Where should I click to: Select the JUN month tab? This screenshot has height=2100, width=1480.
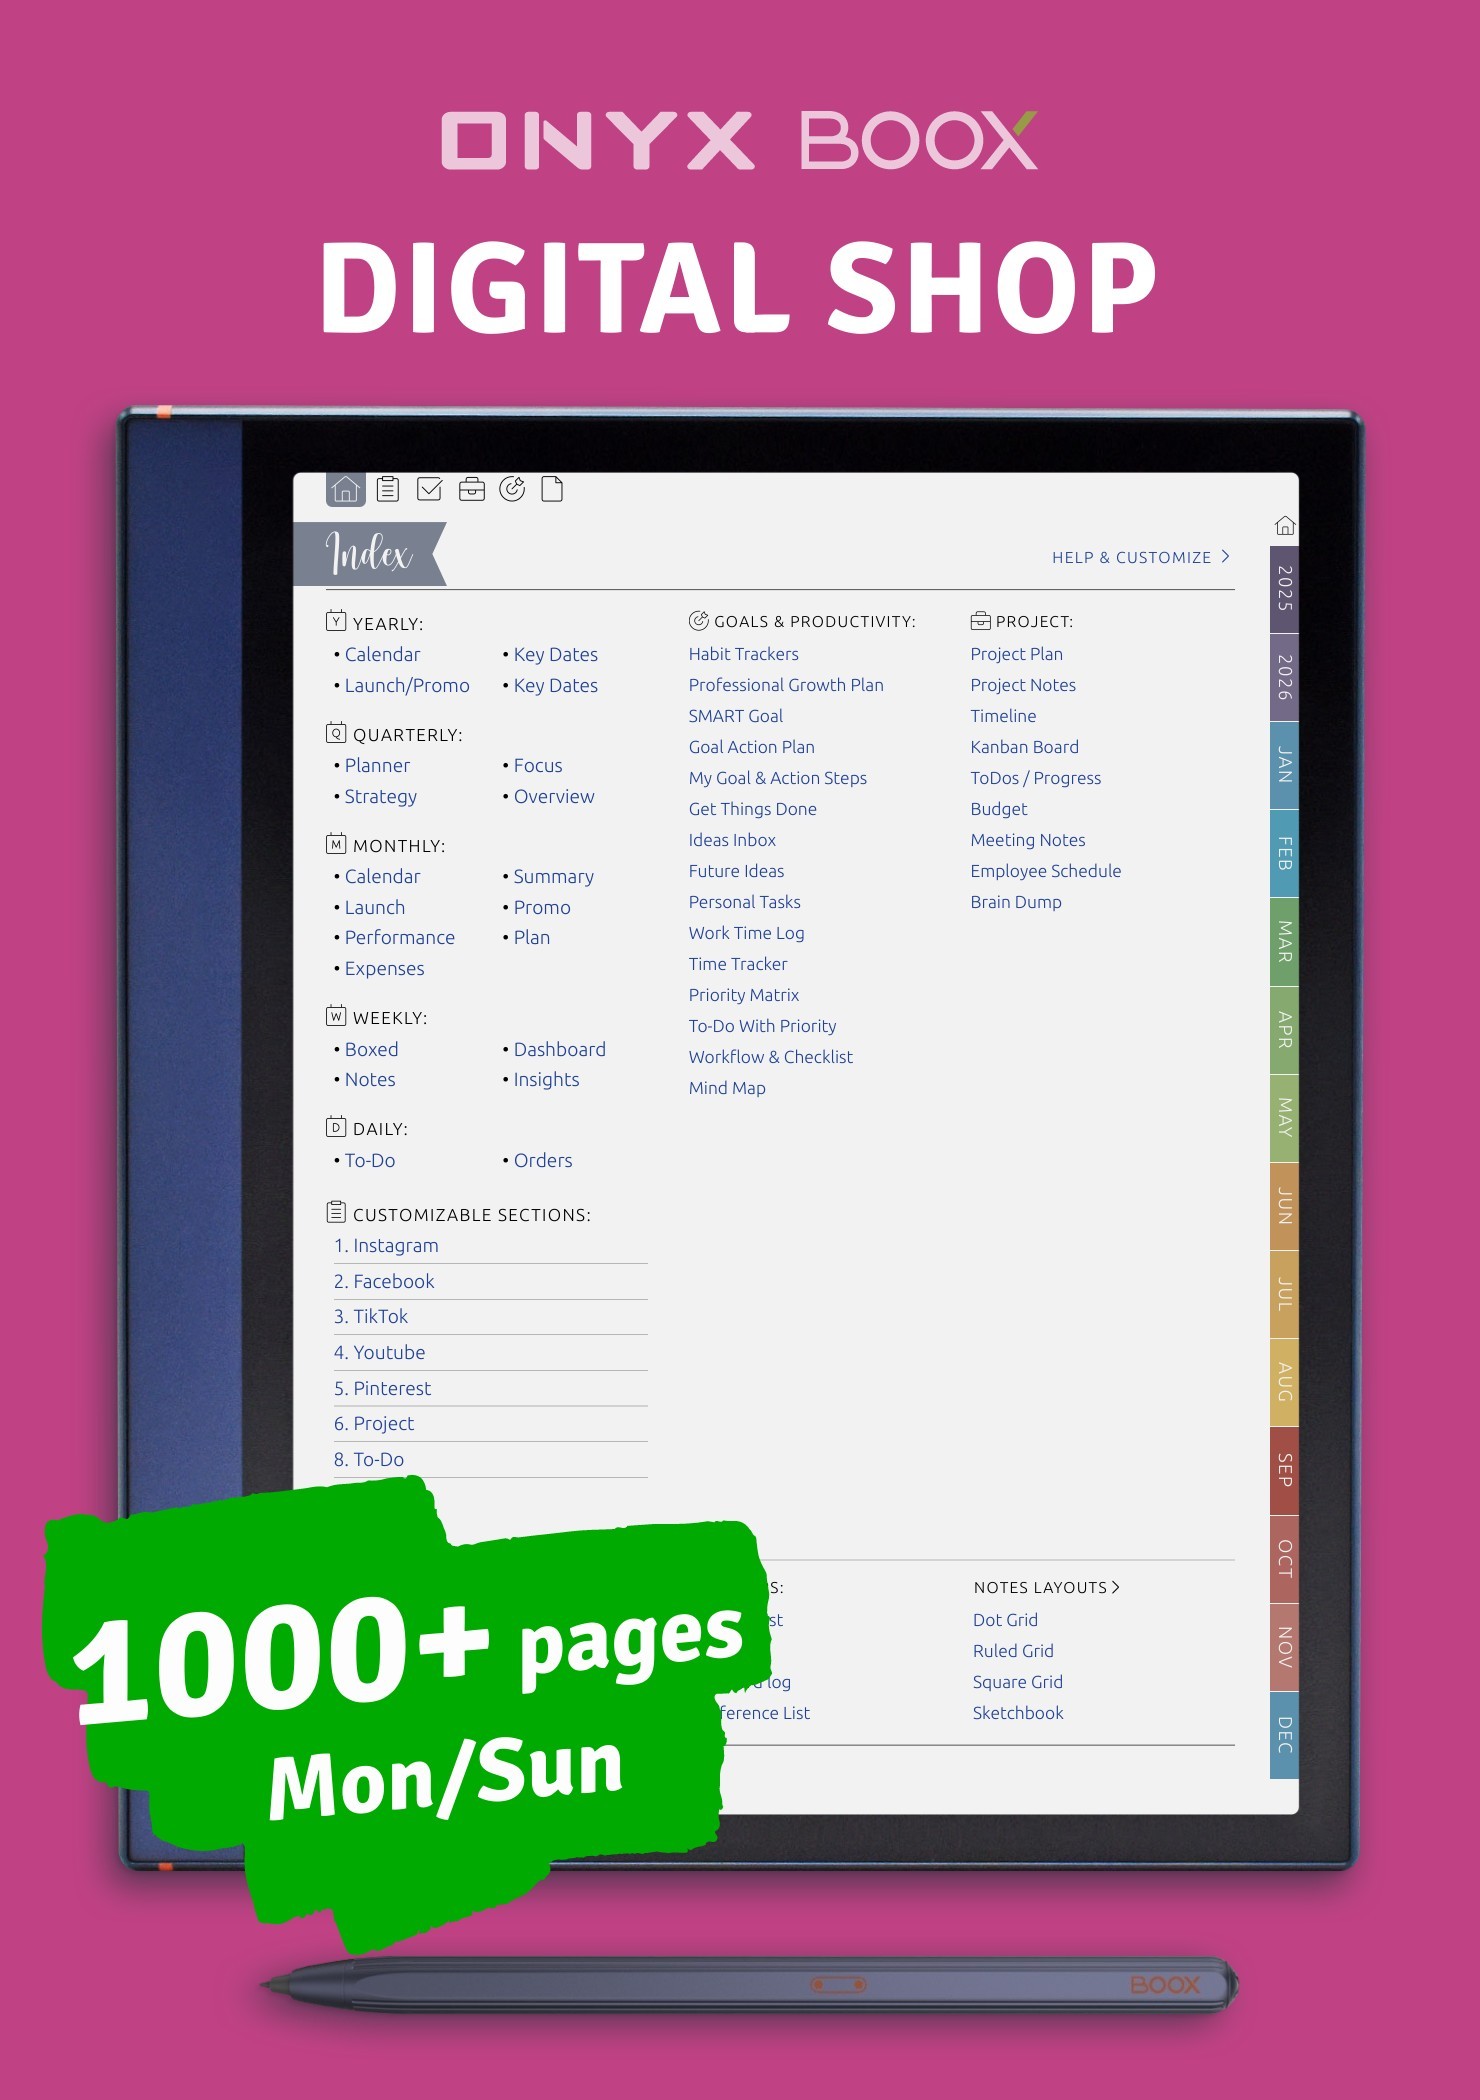(1284, 1206)
